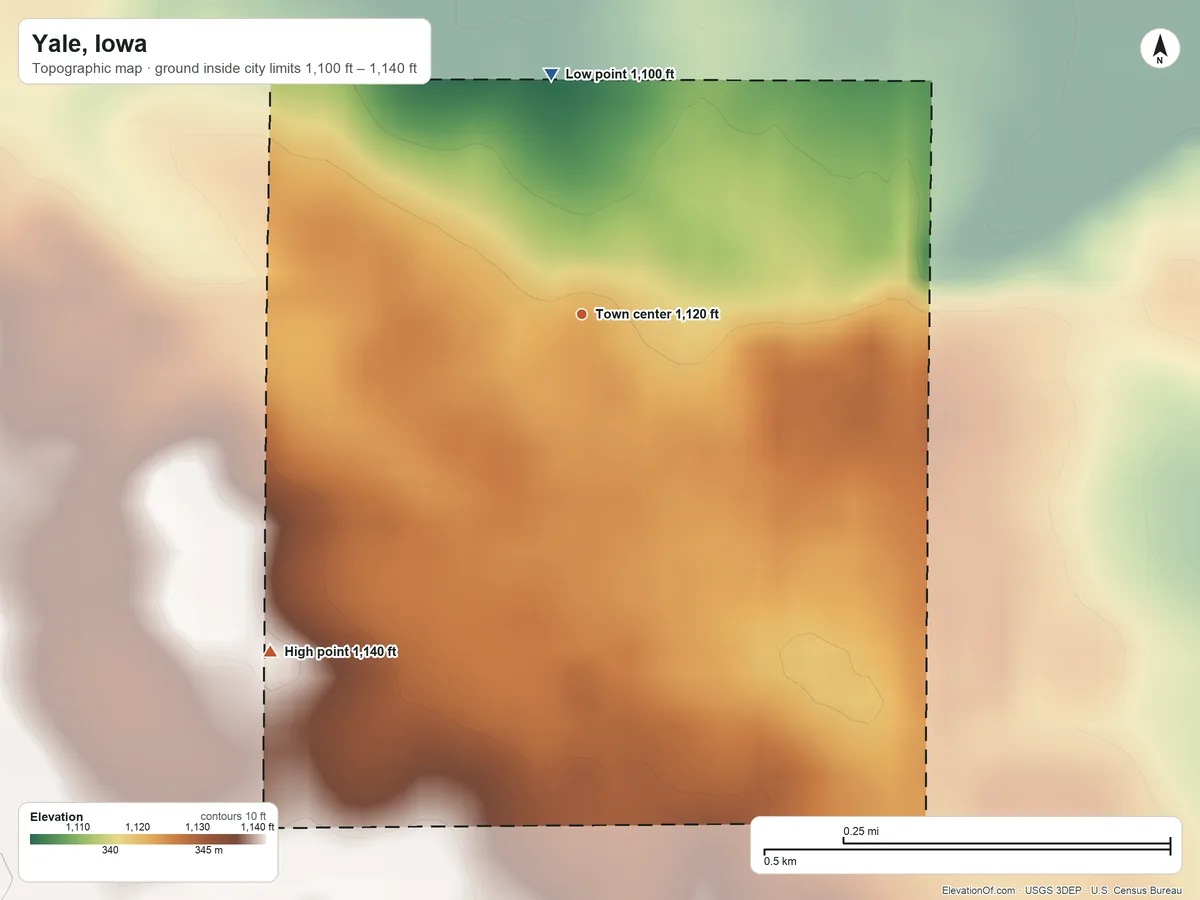The image size is (1200, 900).
Task: Click the topographic map subtitle text
Action: (x=224, y=70)
